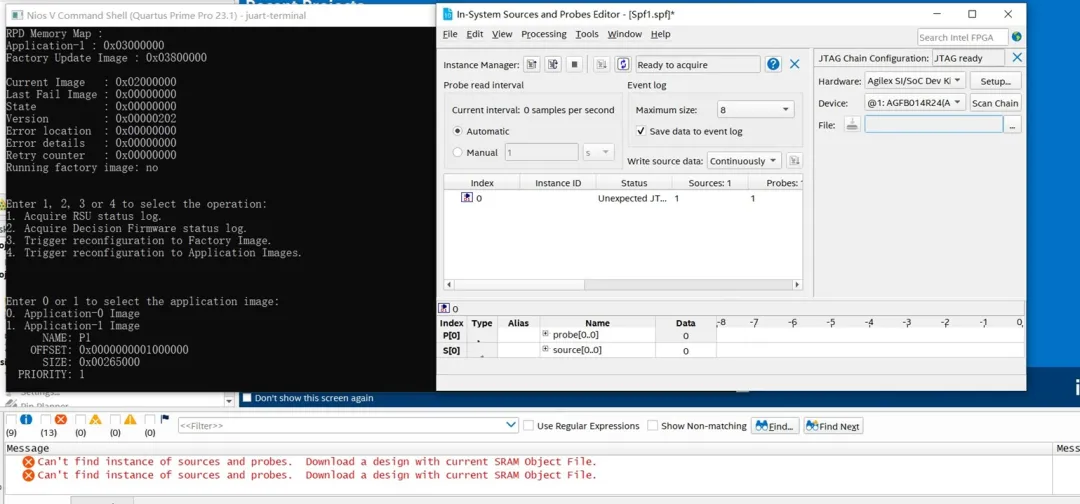The image size is (1080, 504).
Task: Open the Hardware selection dropdown
Action: click(913, 81)
